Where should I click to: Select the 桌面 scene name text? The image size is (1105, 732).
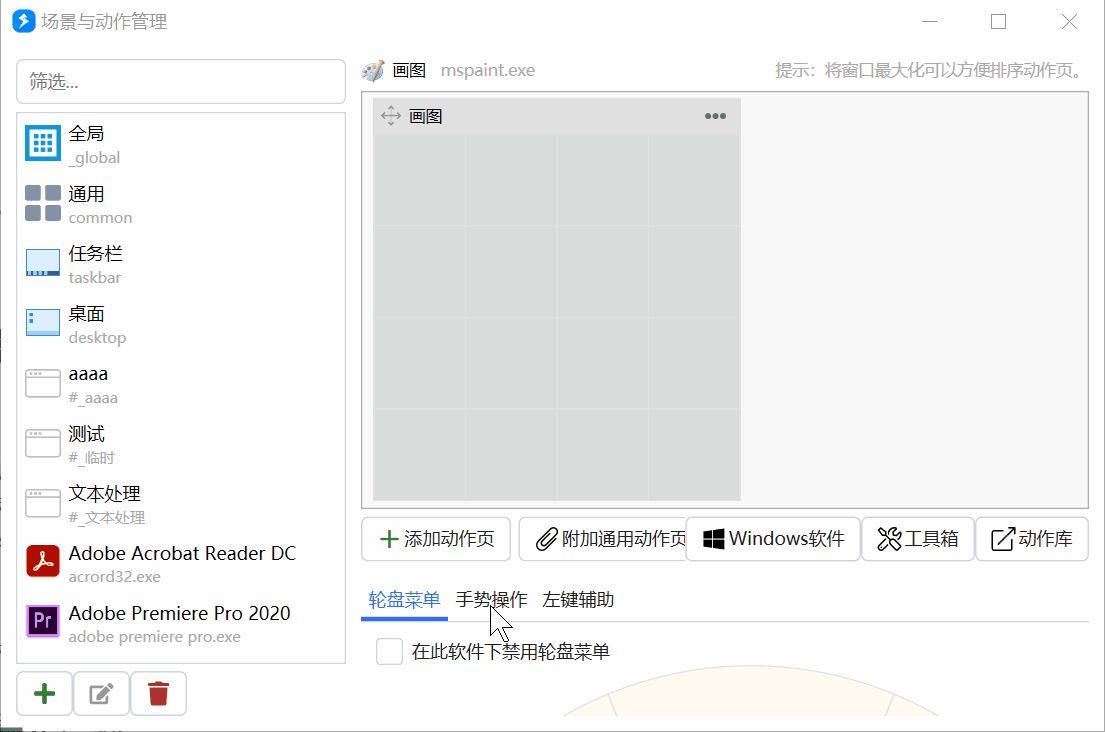(x=87, y=314)
